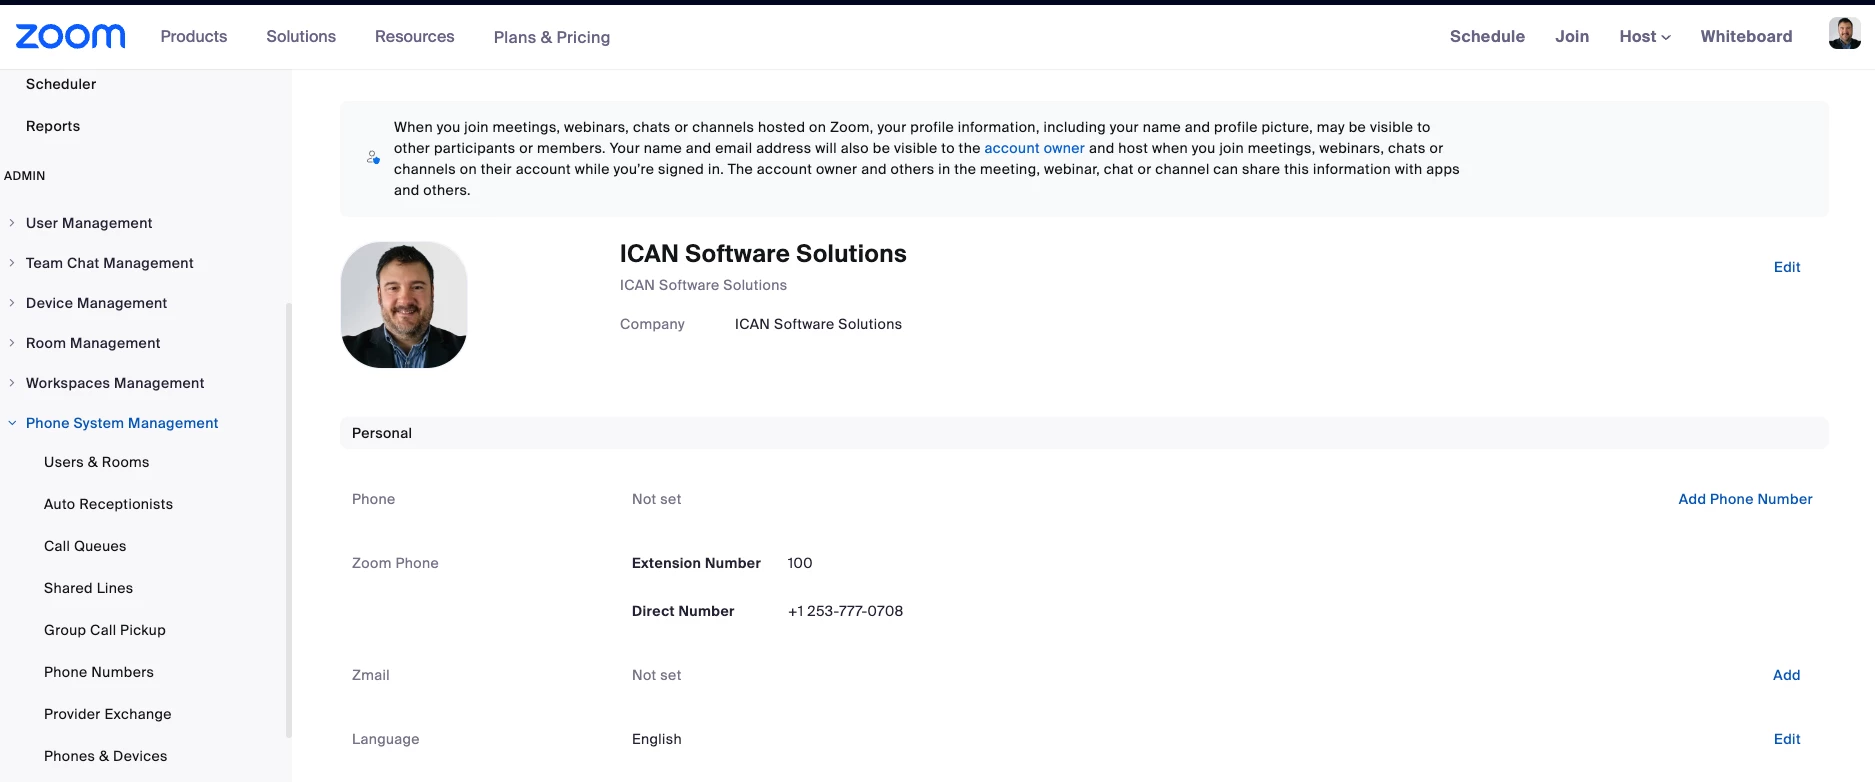Open the Host dropdown
Image resolution: width=1875 pixels, height=782 pixels.
pos(1645,37)
